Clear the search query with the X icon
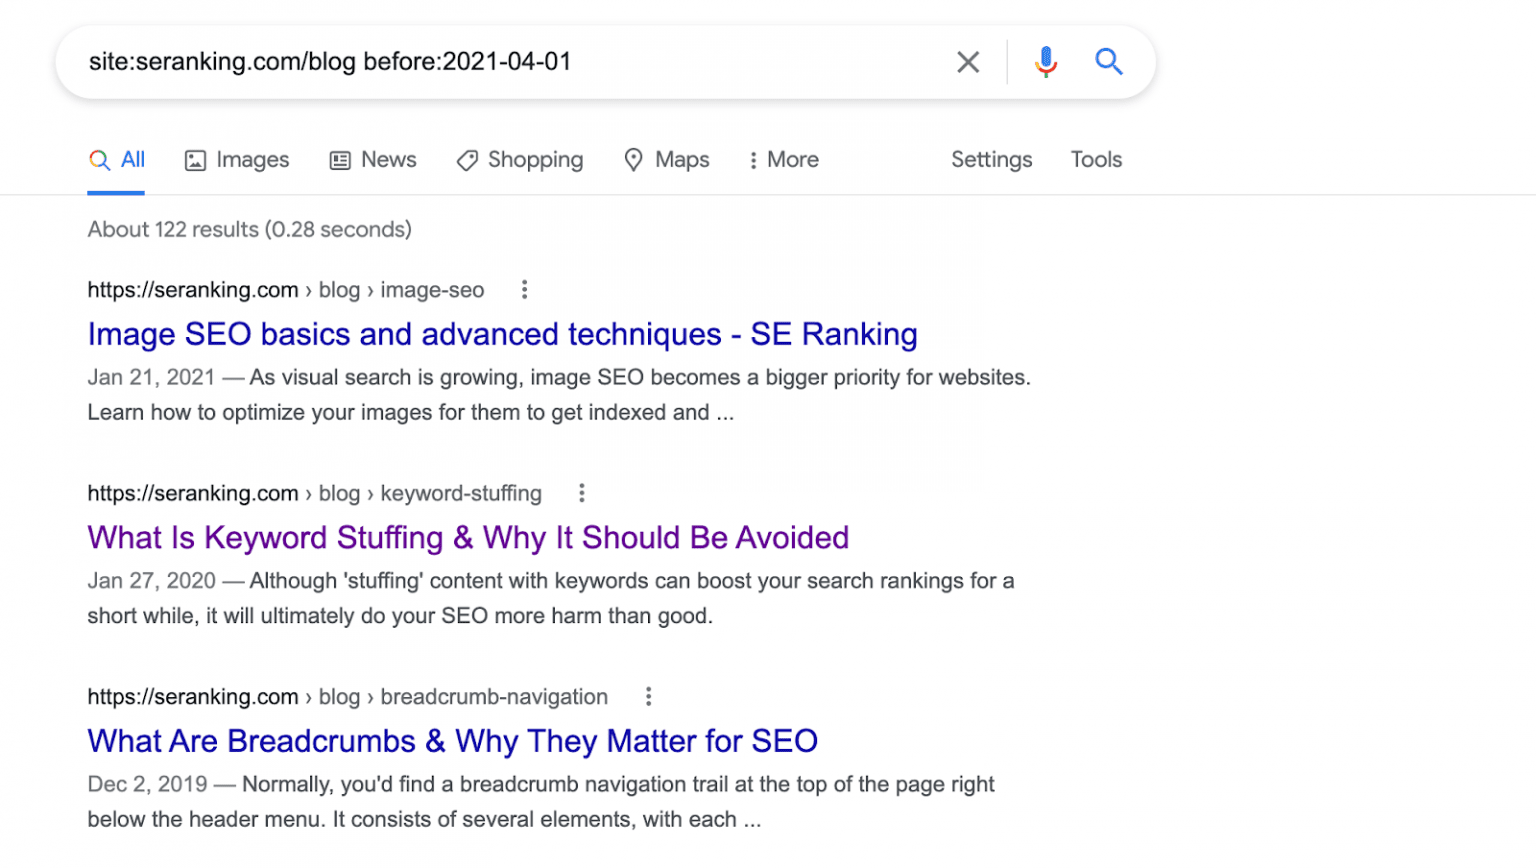Viewport: 1536px width, 868px height. point(967,61)
